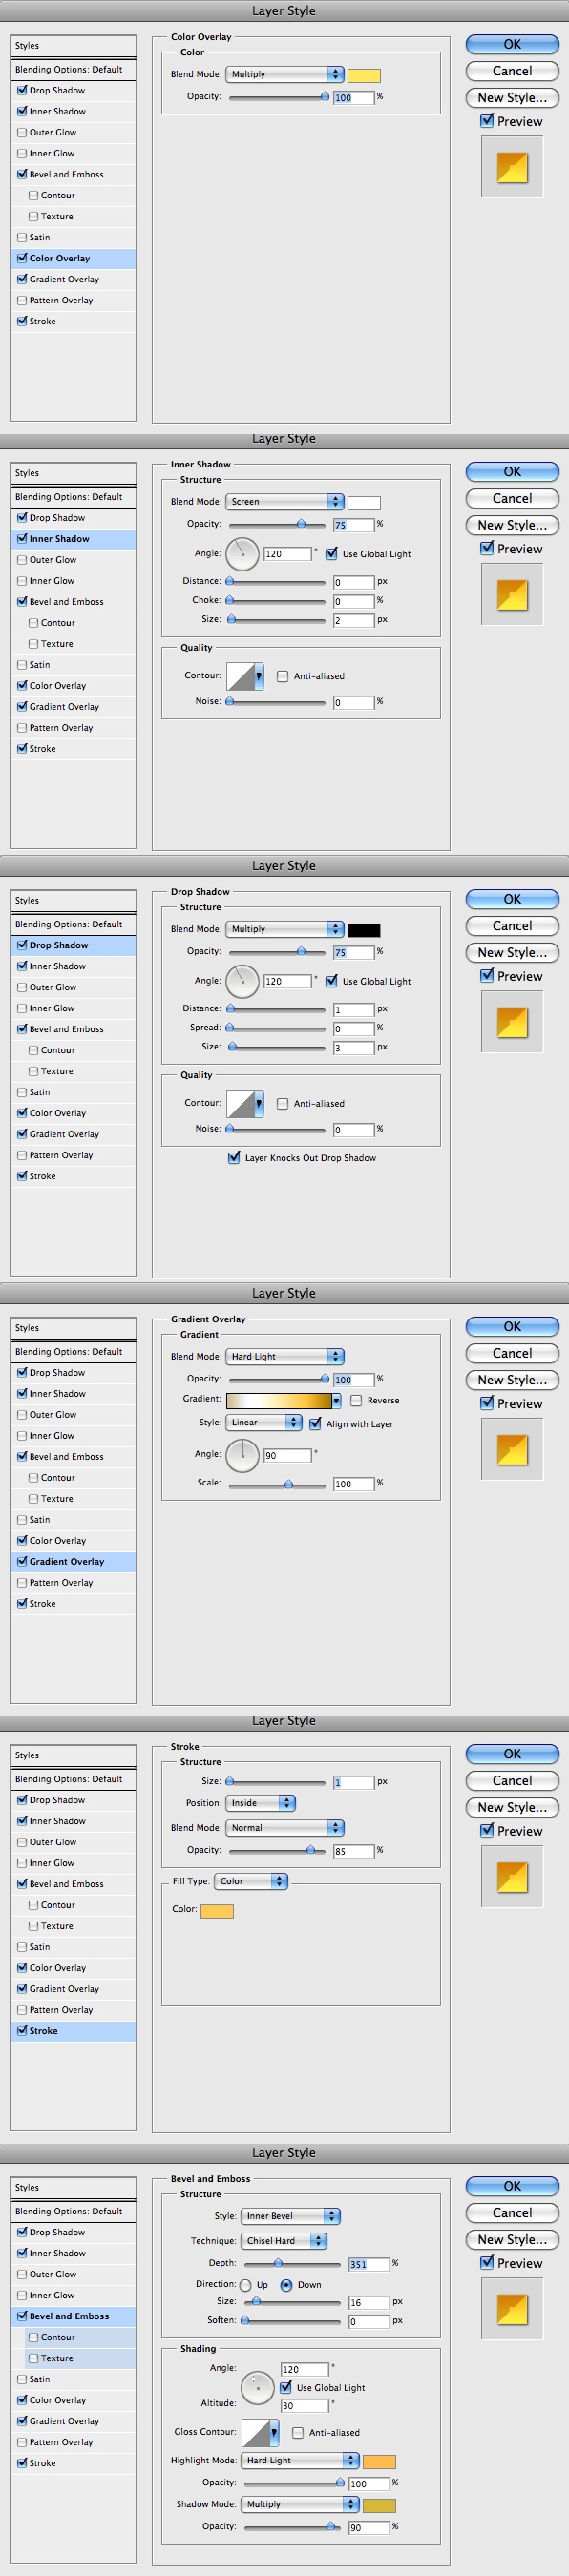
Task: Click the black Drop Shadow color swatch
Action: click(x=364, y=930)
